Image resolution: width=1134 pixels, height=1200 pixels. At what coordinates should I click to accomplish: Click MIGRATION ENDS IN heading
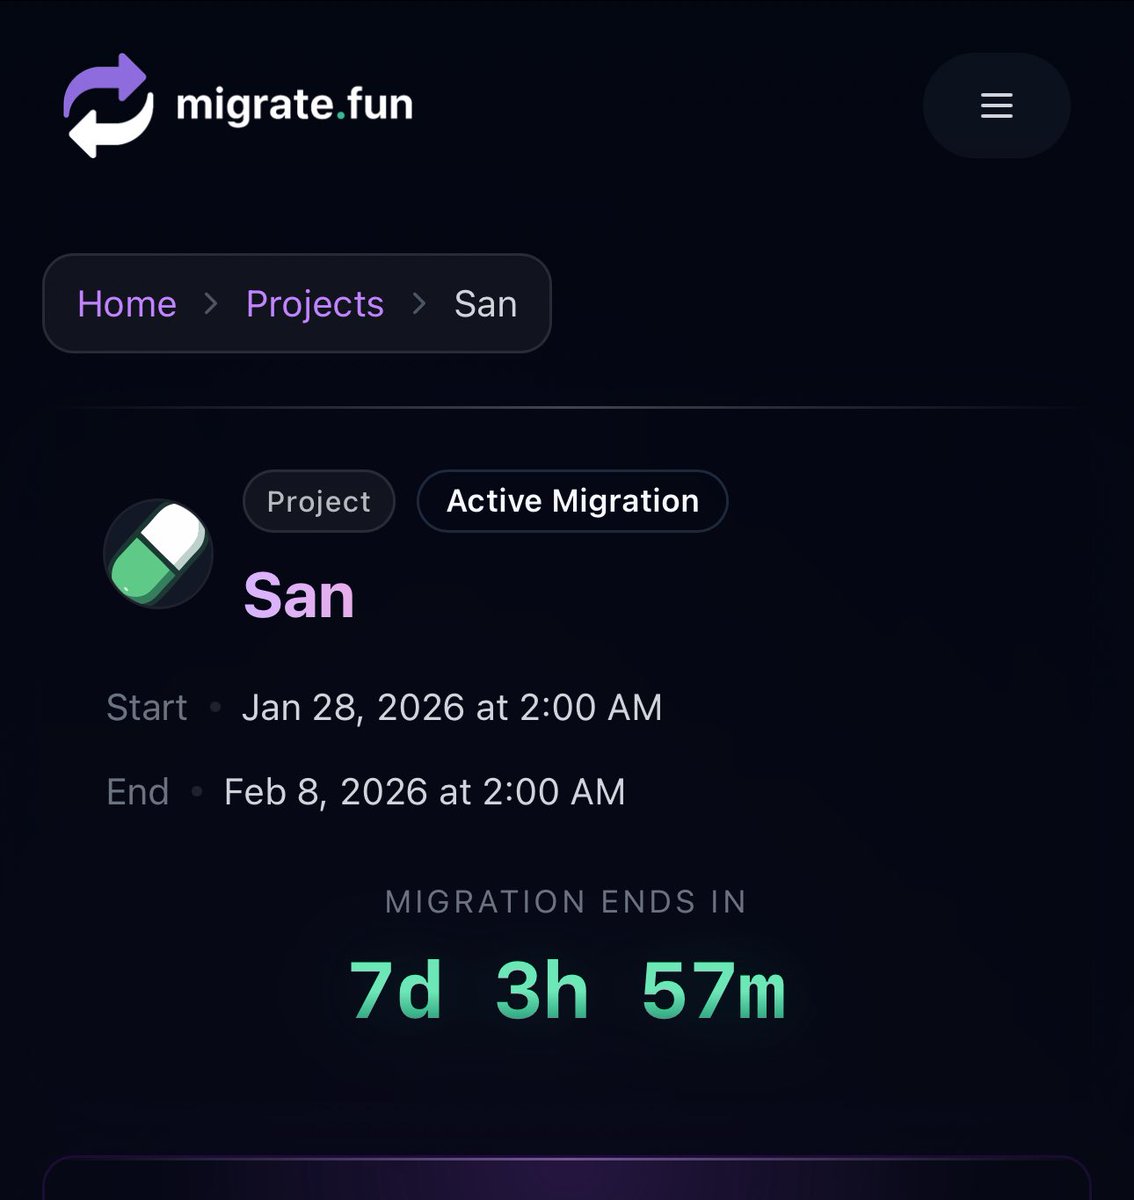(566, 902)
